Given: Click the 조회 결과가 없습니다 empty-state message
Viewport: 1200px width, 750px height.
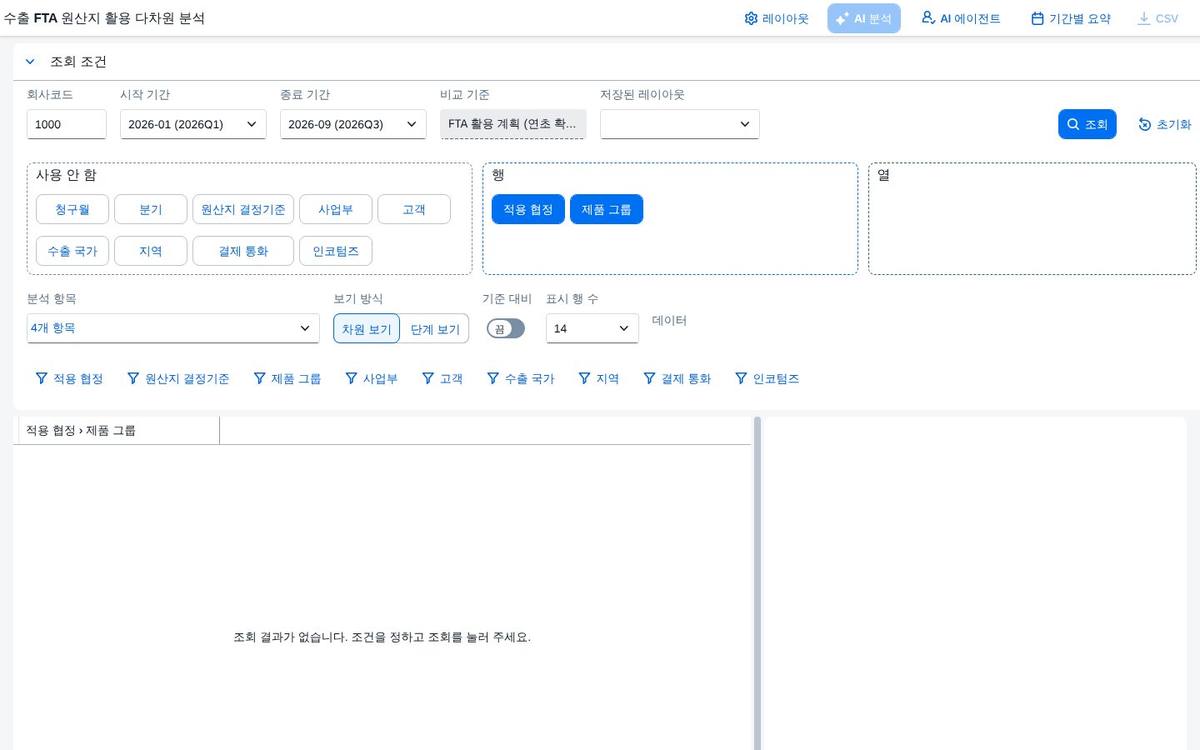Looking at the screenshot, I should [382, 637].
